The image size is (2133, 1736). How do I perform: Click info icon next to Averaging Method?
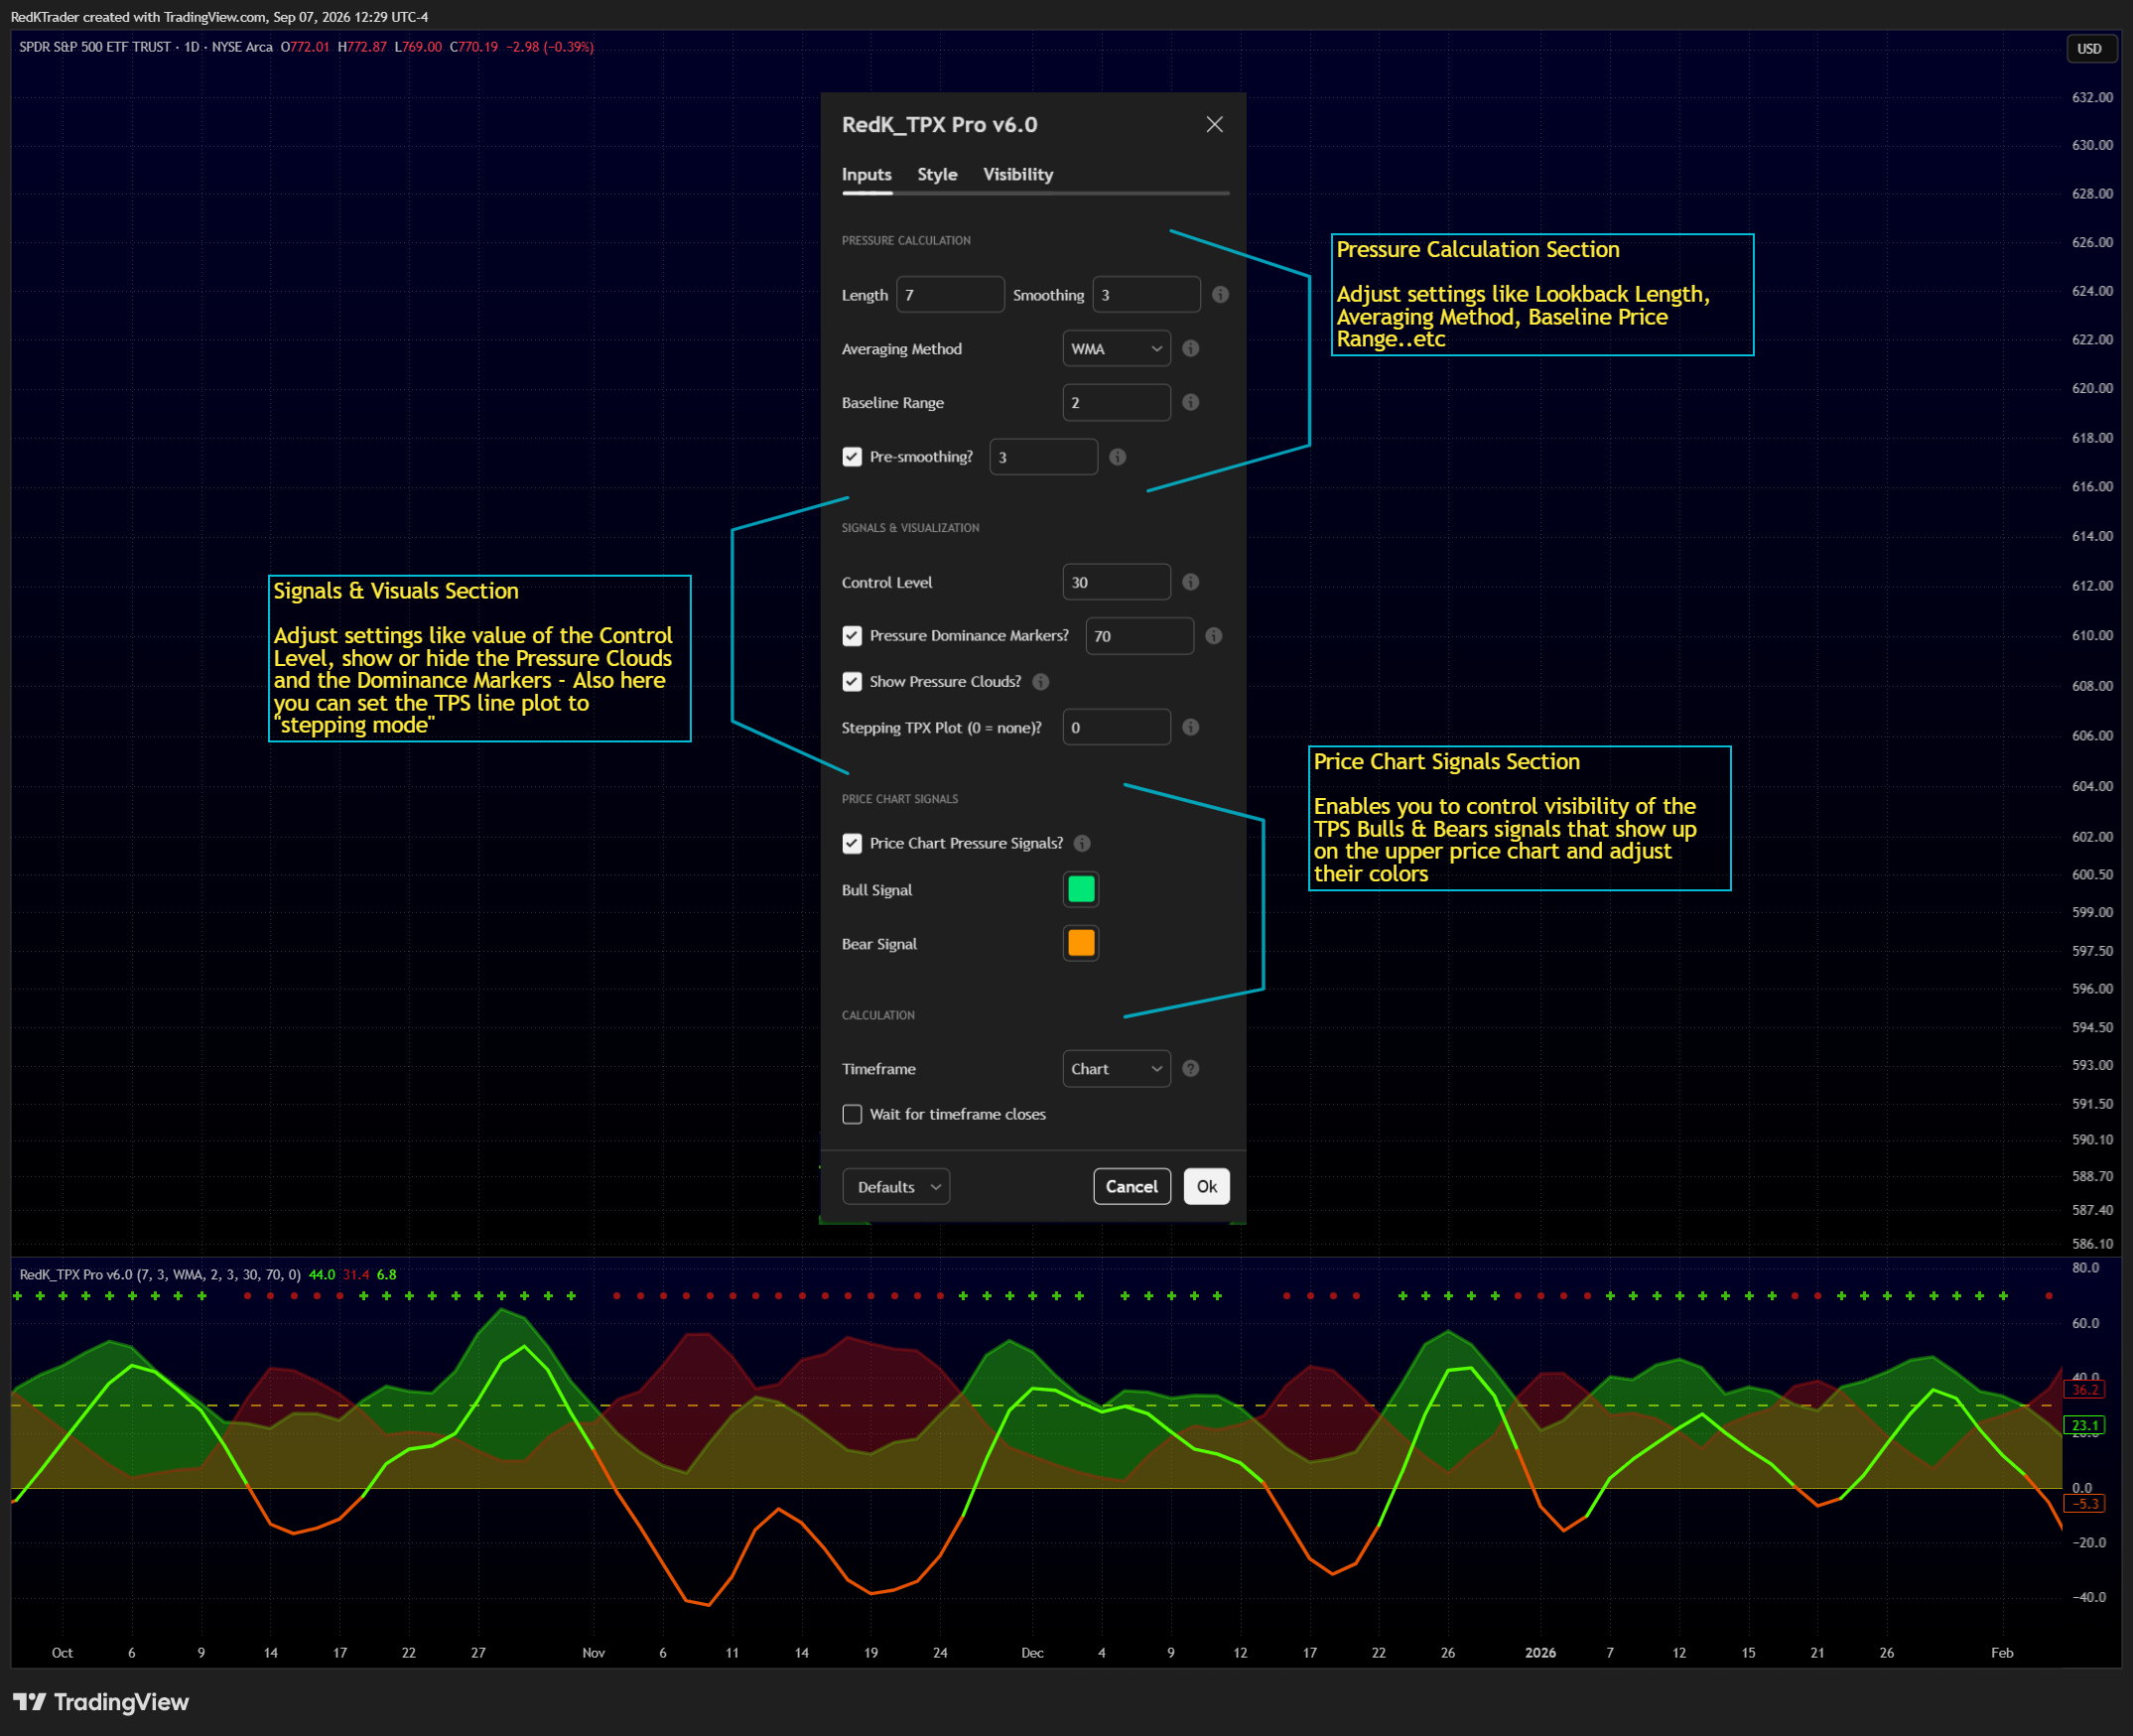[x=1190, y=349]
